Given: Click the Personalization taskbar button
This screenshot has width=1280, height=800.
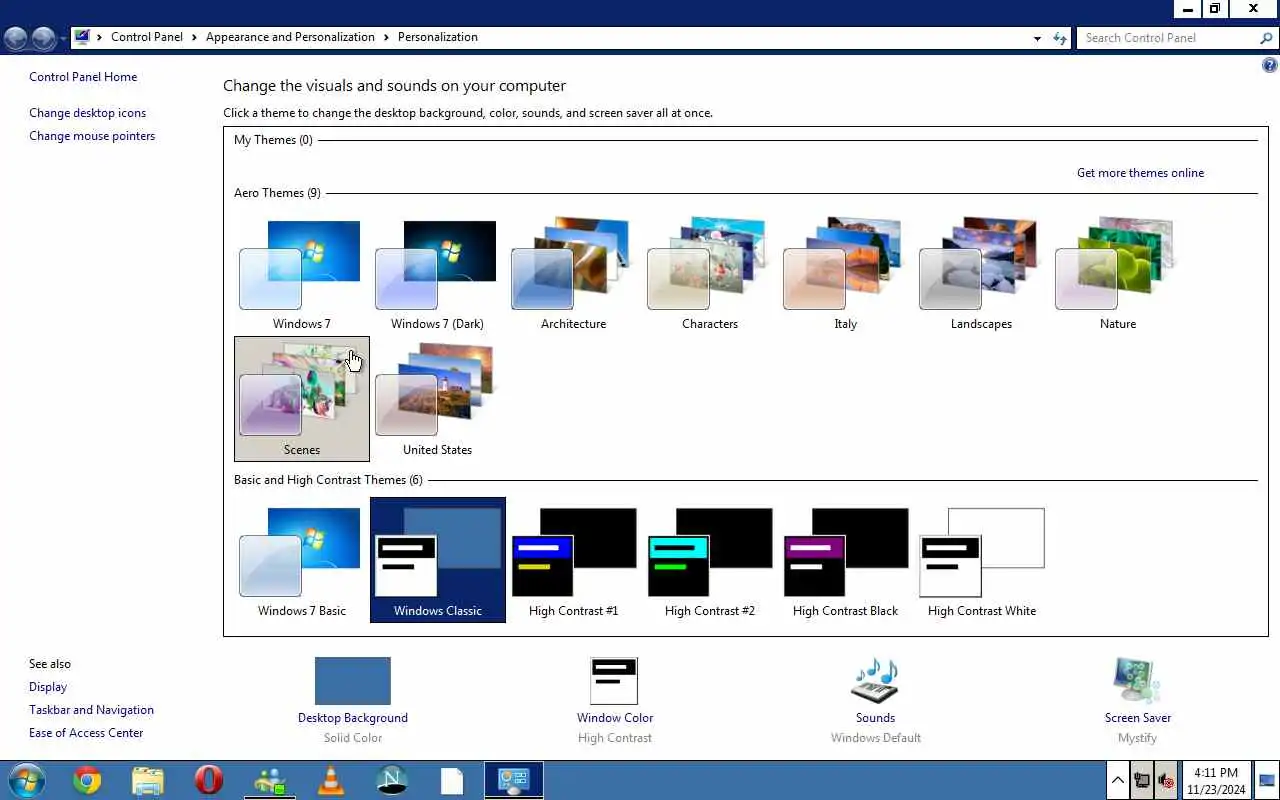Looking at the screenshot, I should pos(514,780).
